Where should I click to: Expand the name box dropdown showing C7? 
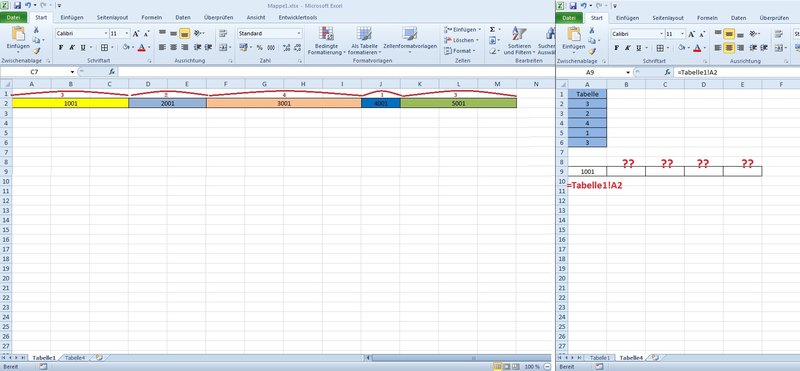pyautogui.click(x=72, y=72)
